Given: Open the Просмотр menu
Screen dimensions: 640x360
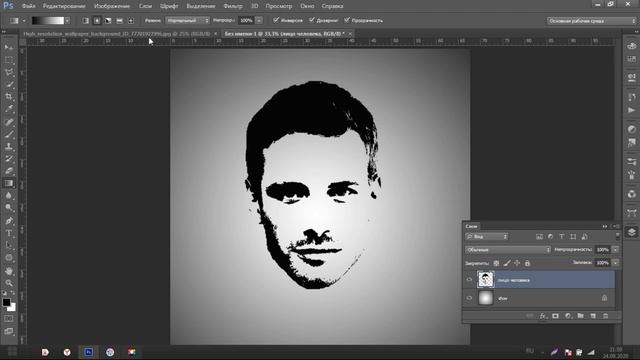Looking at the screenshot, I should [279, 6].
